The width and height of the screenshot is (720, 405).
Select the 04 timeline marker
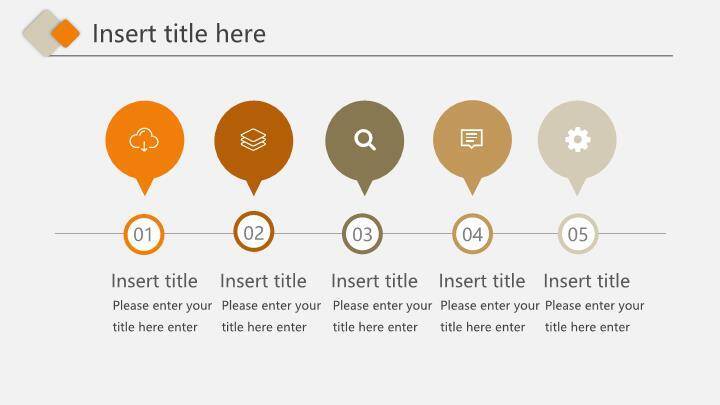pyautogui.click(x=472, y=235)
